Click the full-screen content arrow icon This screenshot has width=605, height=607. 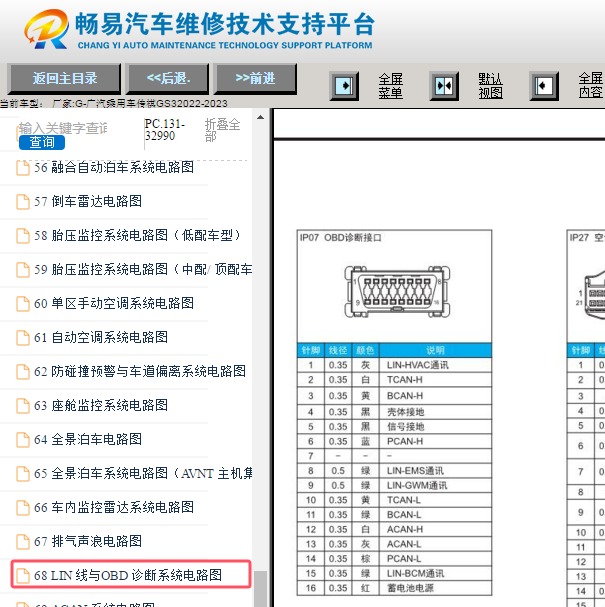tap(544, 86)
